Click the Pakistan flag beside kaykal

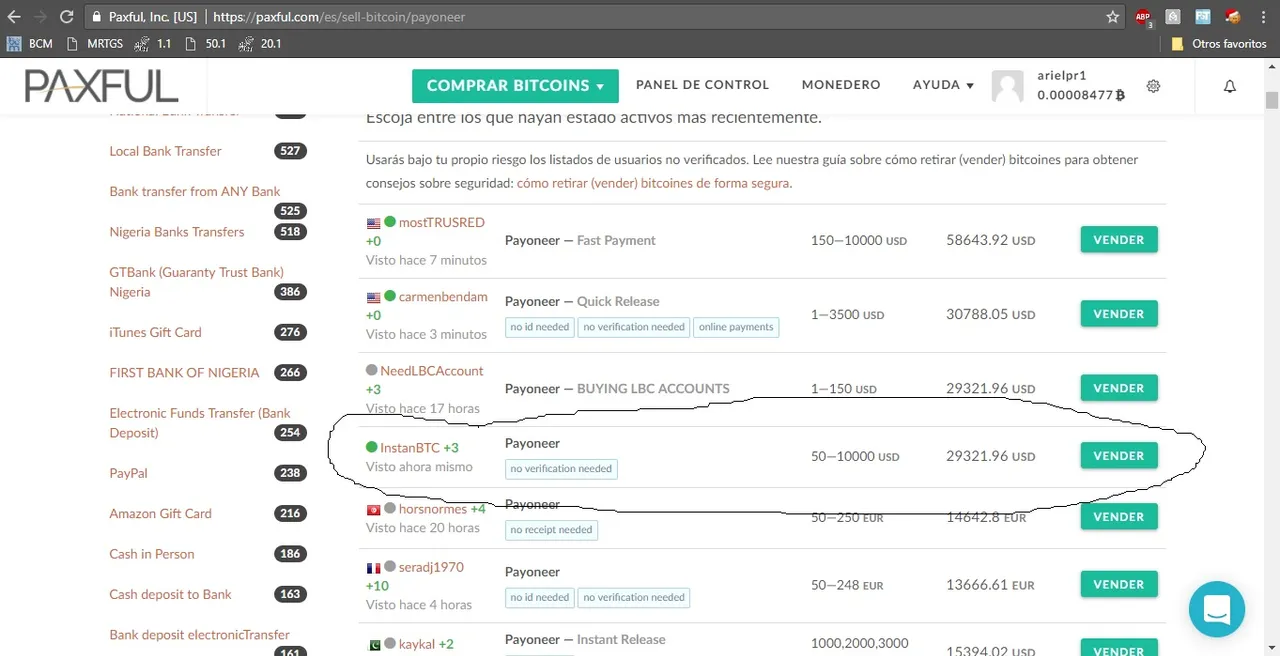[x=374, y=644]
